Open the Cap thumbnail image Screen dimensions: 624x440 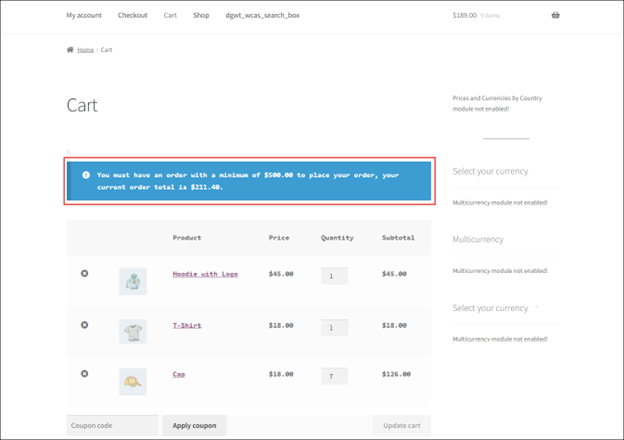[133, 382]
